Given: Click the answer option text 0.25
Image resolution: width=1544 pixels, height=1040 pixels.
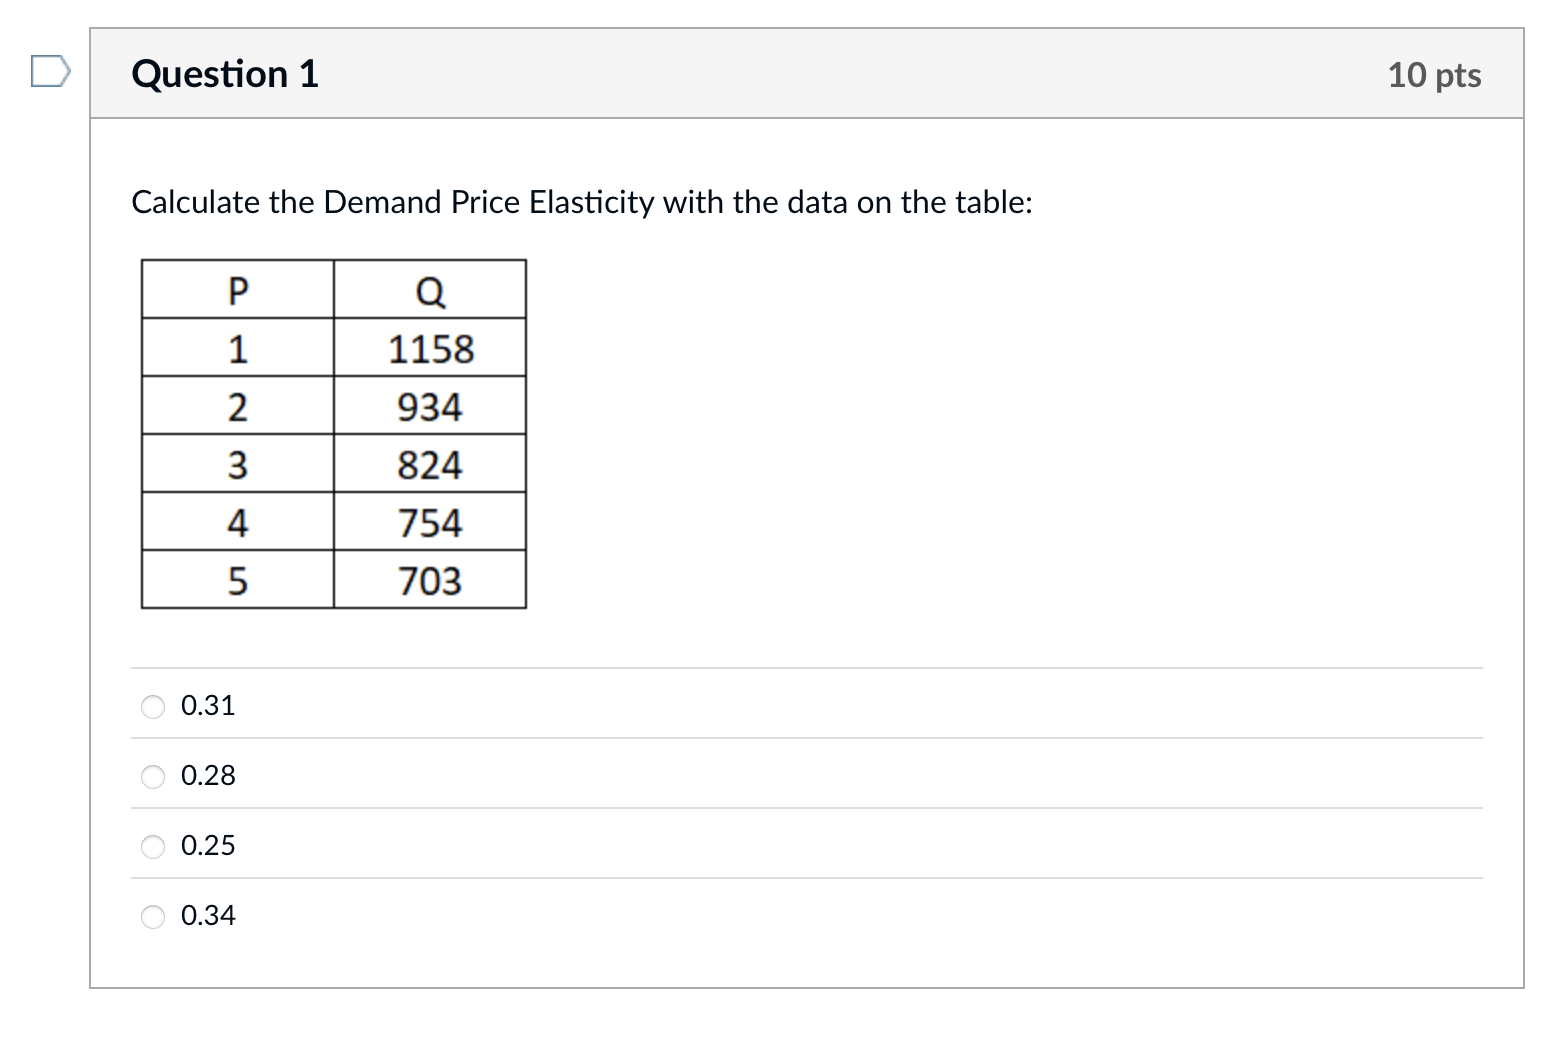Looking at the screenshot, I should point(208,845).
